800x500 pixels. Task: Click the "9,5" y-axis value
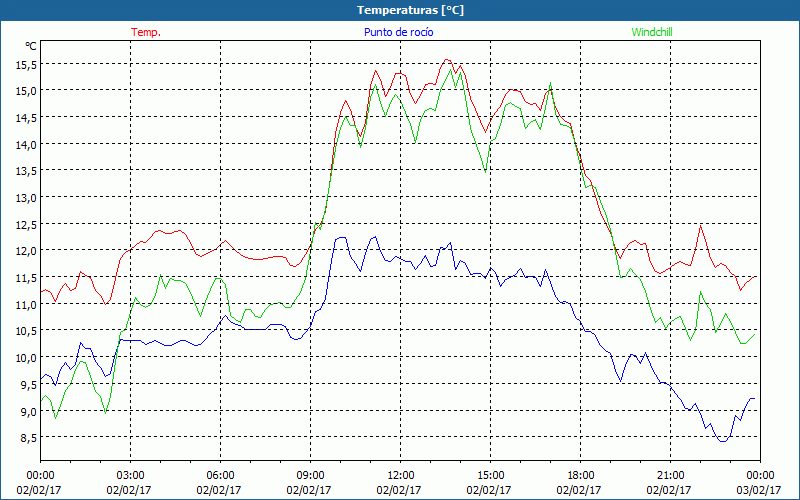(29, 385)
